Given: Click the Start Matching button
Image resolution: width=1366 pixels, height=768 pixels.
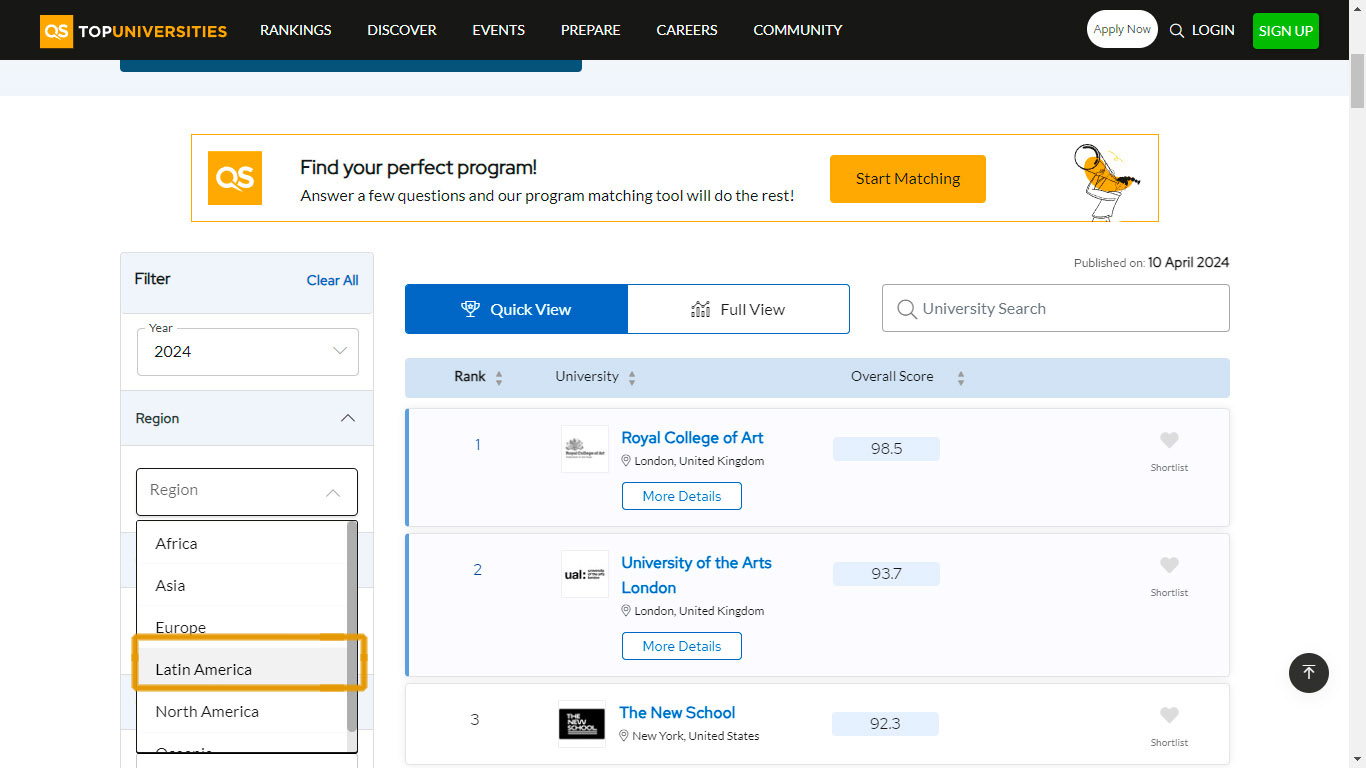Looking at the screenshot, I should click(908, 179).
